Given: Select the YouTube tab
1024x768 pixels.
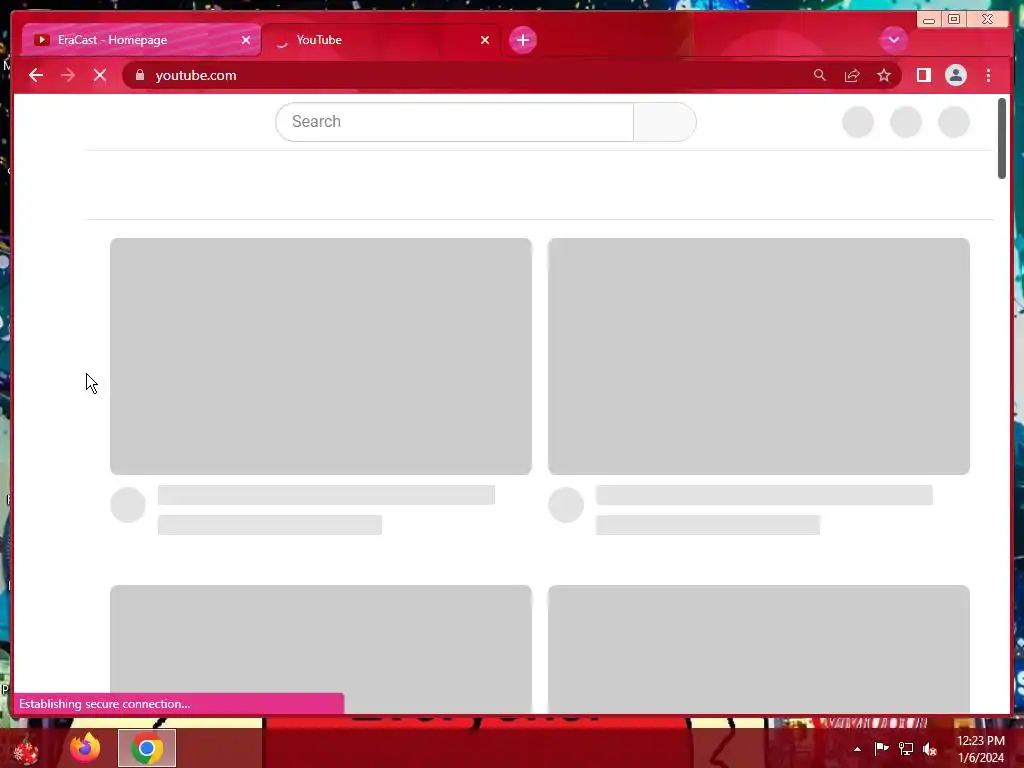Looking at the screenshot, I should (x=381, y=40).
